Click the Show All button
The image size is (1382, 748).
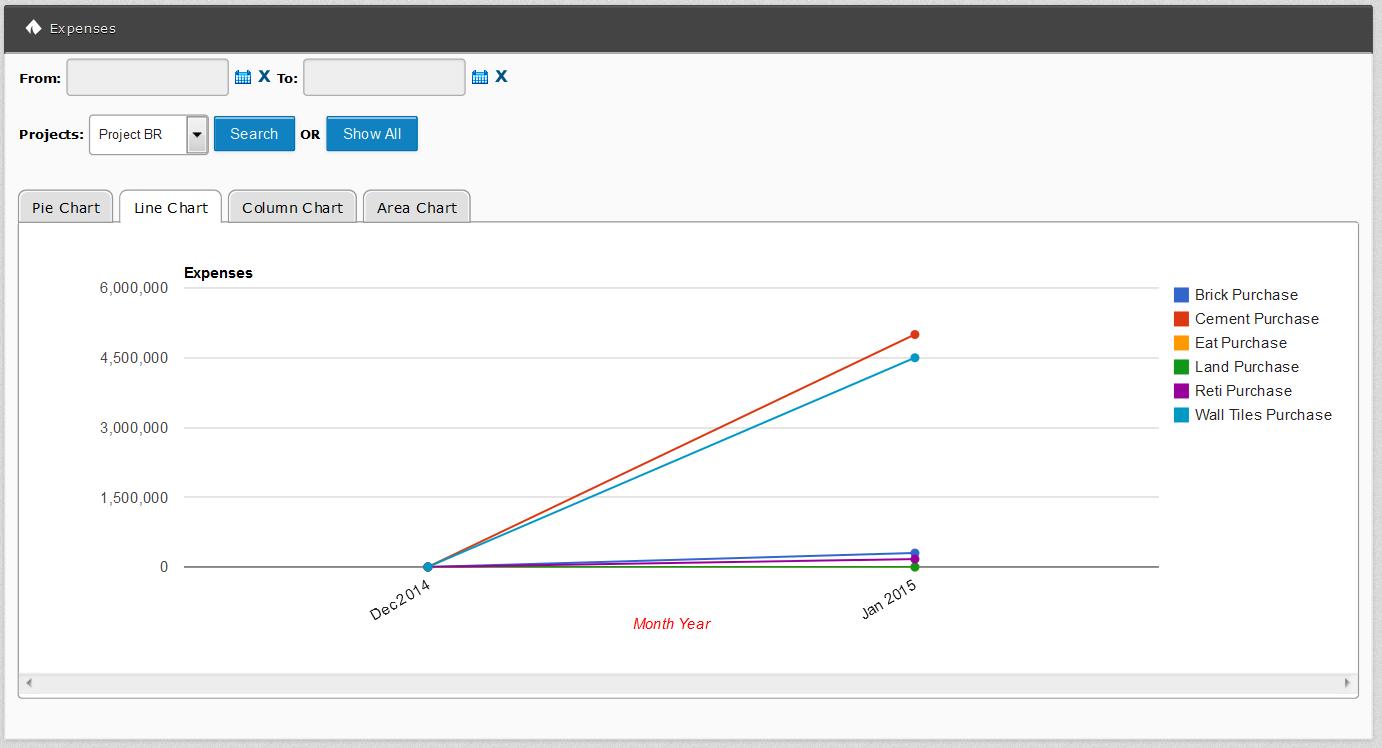pos(372,134)
